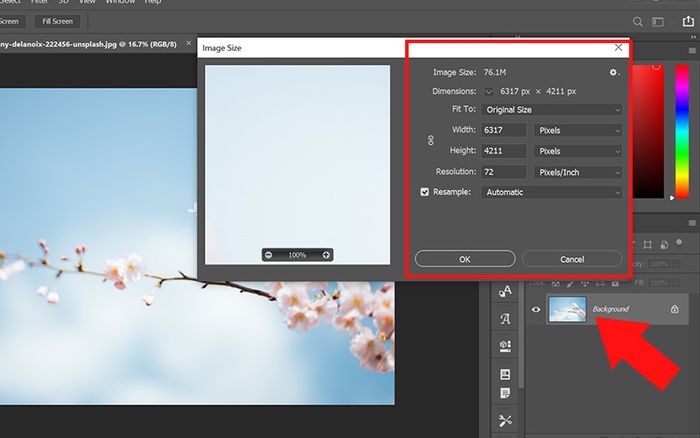Click the Layers Opacity 100% field
Image resolution: width=700 pixels, height=438 pixels.
pos(659,264)
